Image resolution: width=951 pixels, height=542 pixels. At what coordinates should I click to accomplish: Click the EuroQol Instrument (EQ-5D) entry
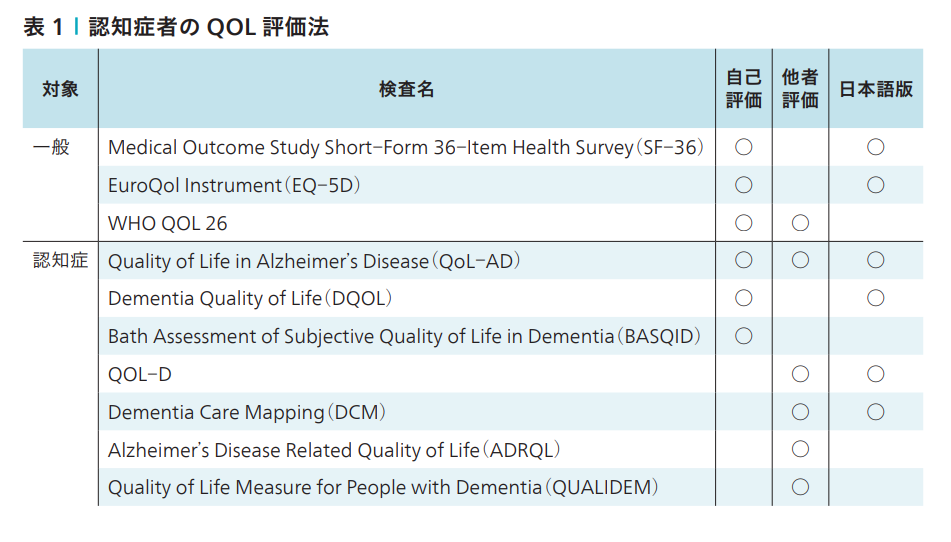[x=233, y=186]
